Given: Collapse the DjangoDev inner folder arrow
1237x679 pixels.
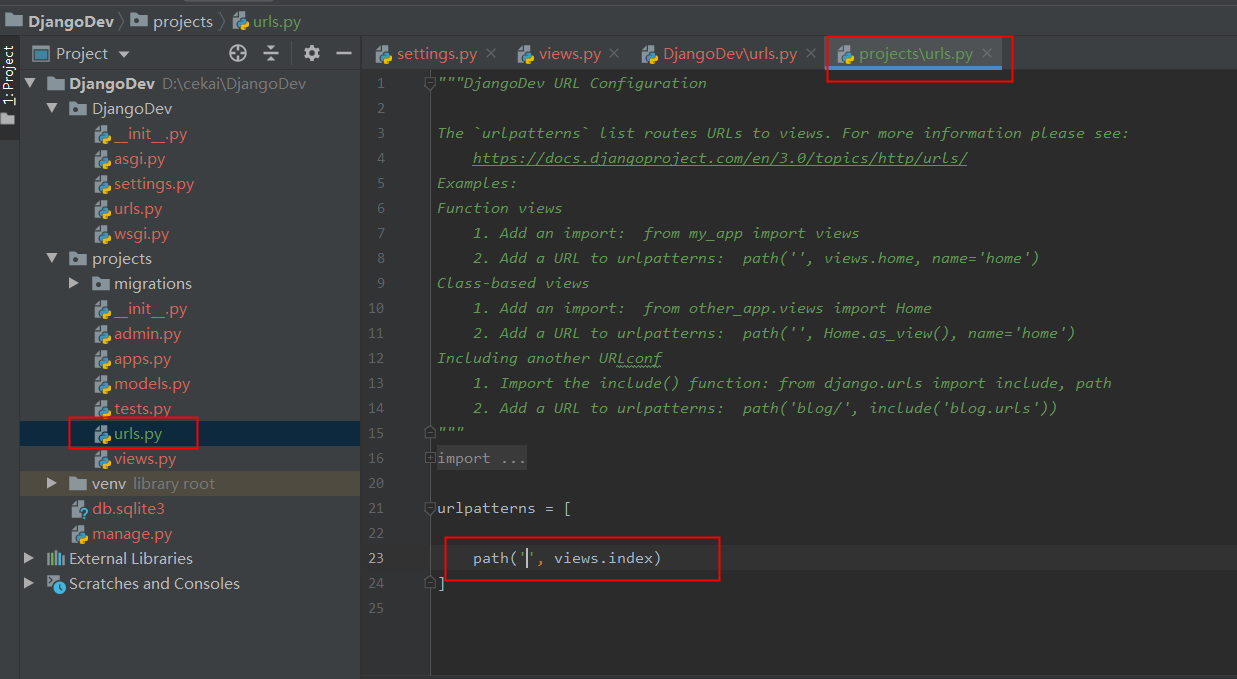Looking at the screenshot, I should coord(52,109).
